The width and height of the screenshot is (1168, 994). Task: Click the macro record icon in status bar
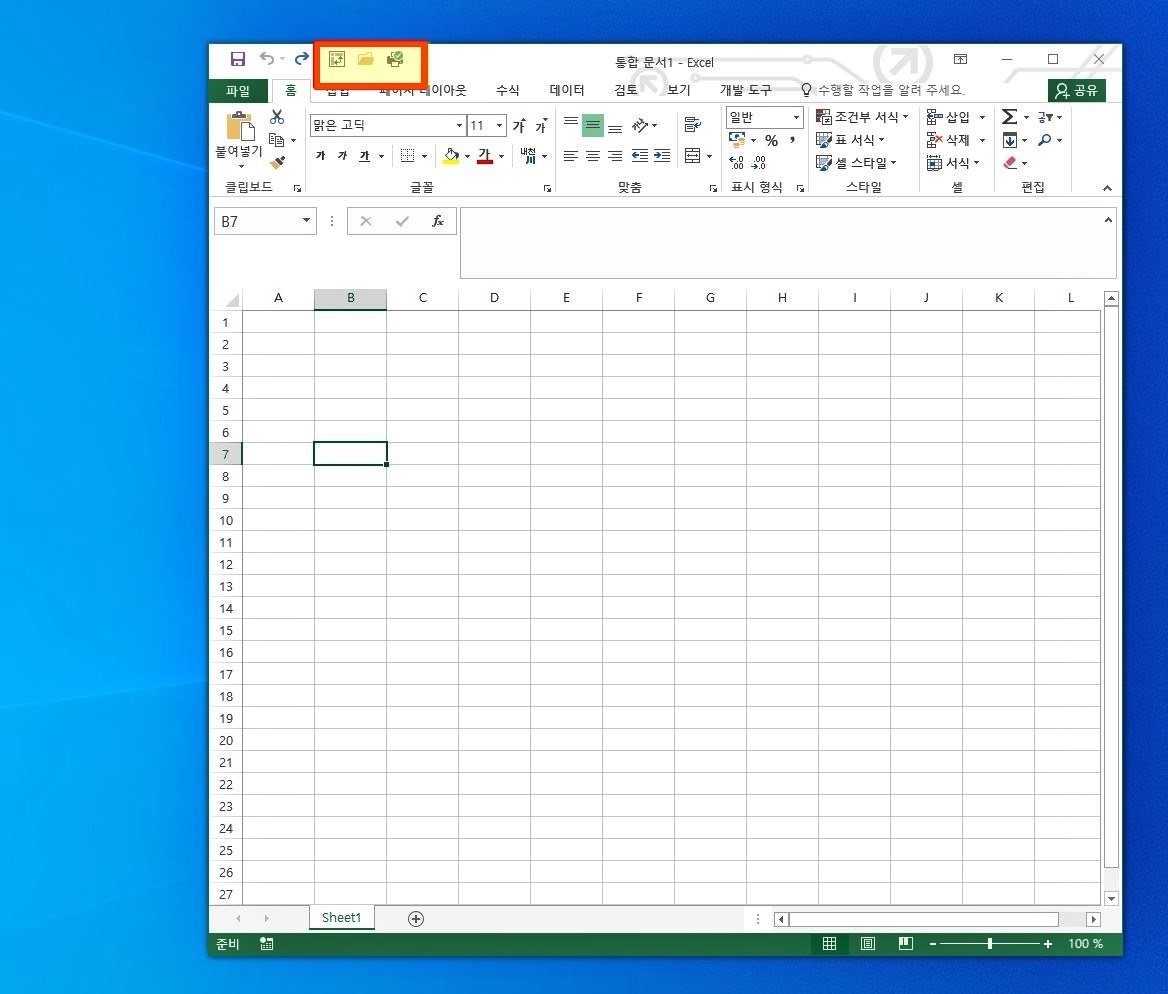tap(267, 944)
